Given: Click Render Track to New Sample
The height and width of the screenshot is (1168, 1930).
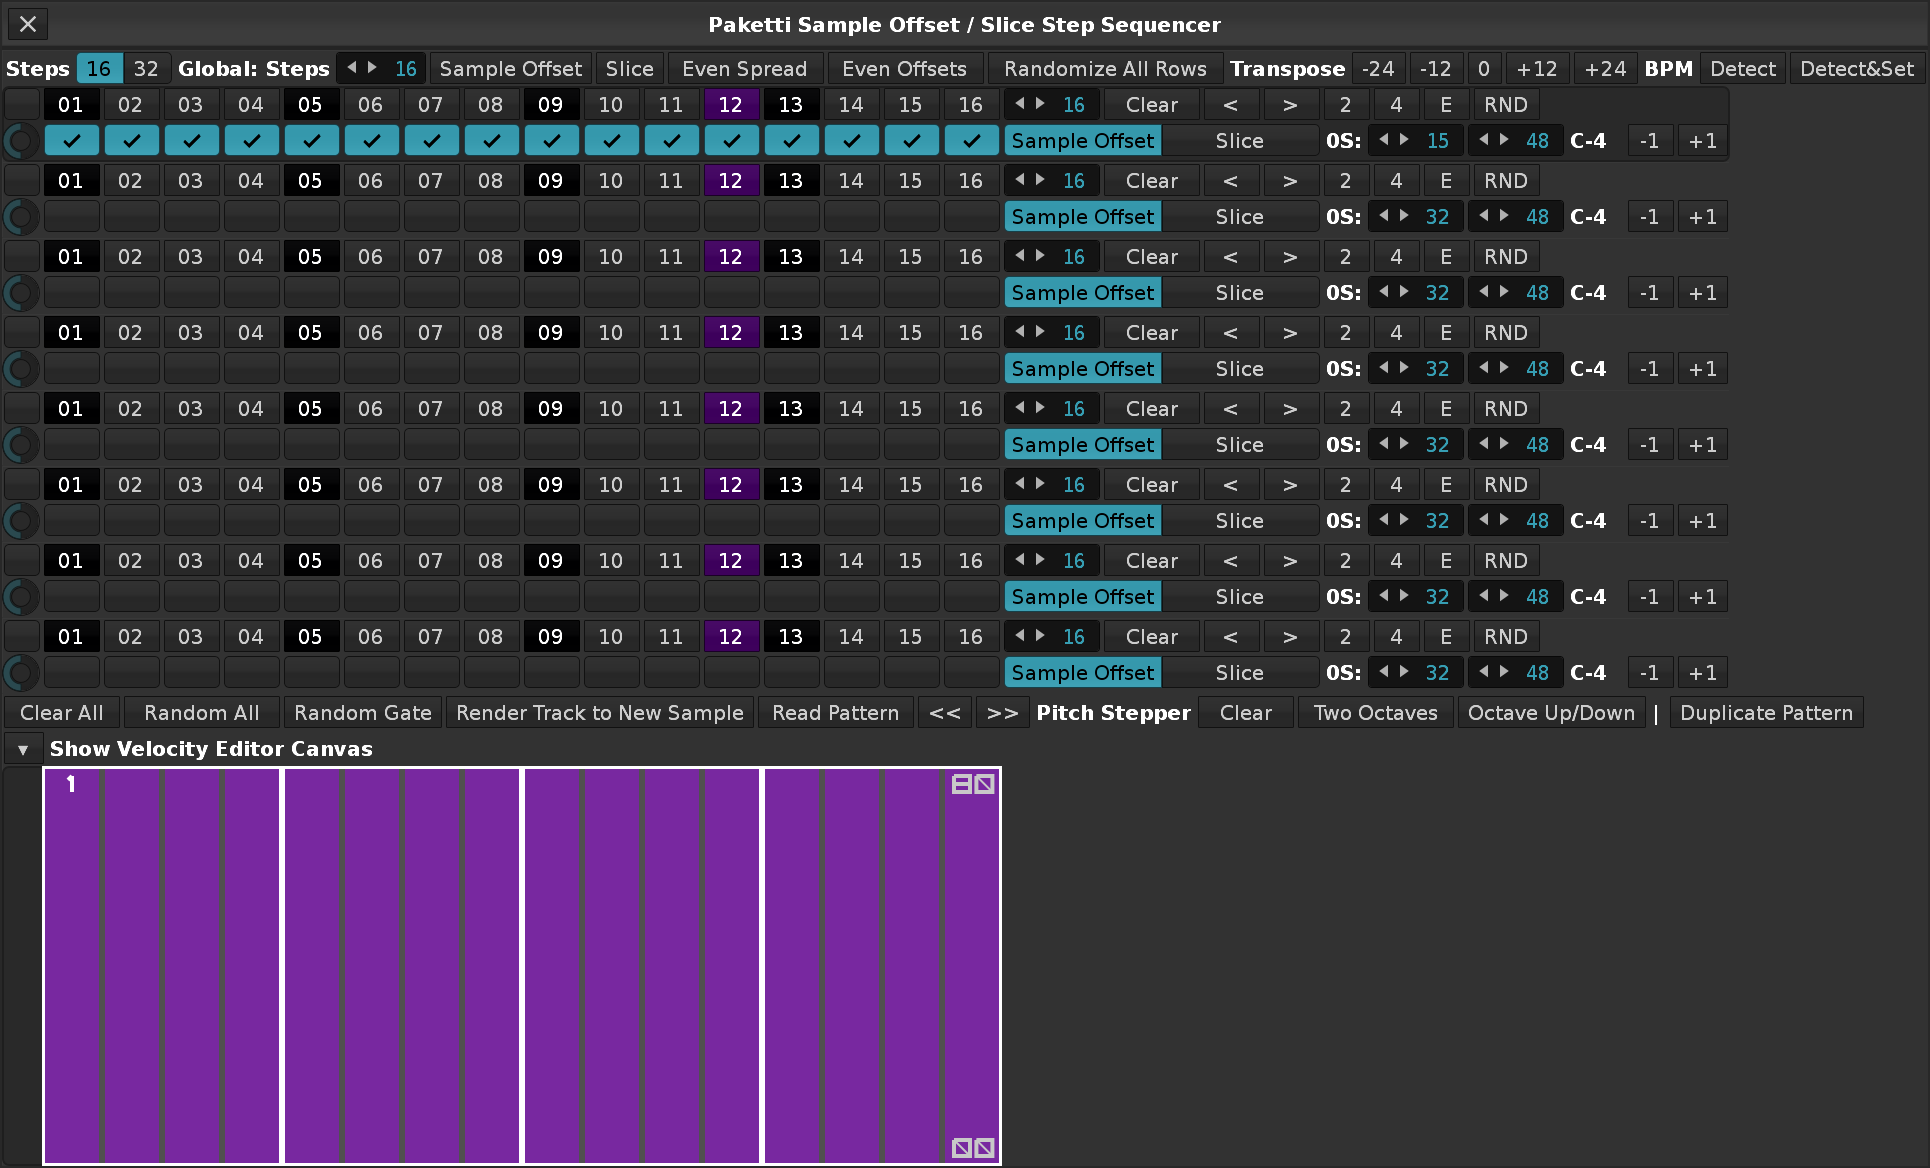Looking at the screenshot, I should pos(600,713).
